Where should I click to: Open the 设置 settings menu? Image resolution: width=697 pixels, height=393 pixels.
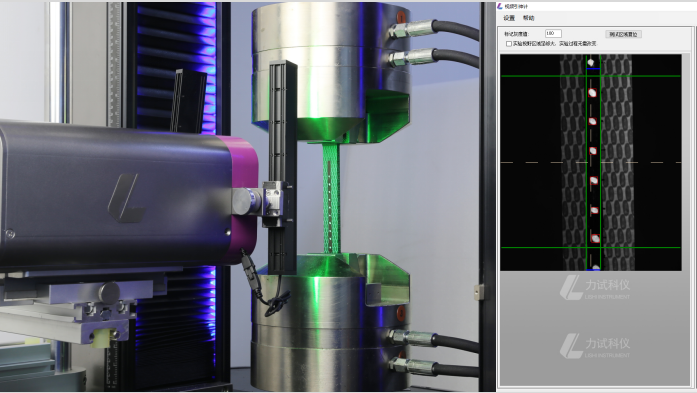click(x=509, y=18)
